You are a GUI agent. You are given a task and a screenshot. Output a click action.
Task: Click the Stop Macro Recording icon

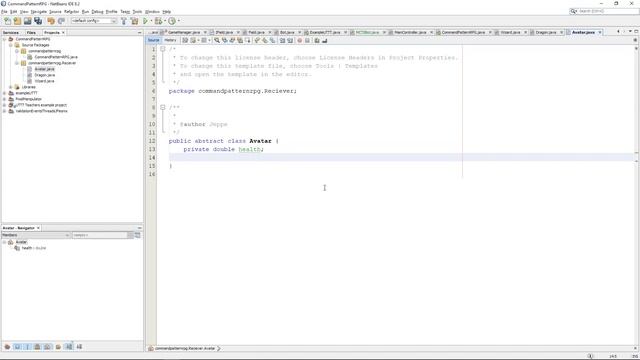click(307, 40)
